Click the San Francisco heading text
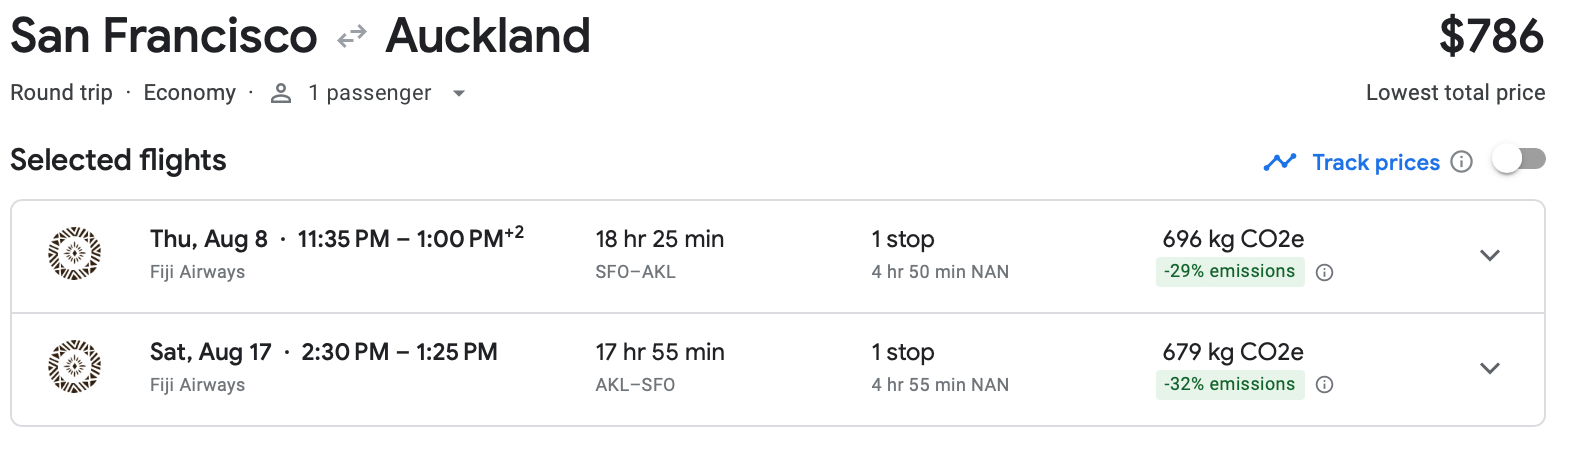This screenshot has width=1570, height=454. click(x=164, y=36)
